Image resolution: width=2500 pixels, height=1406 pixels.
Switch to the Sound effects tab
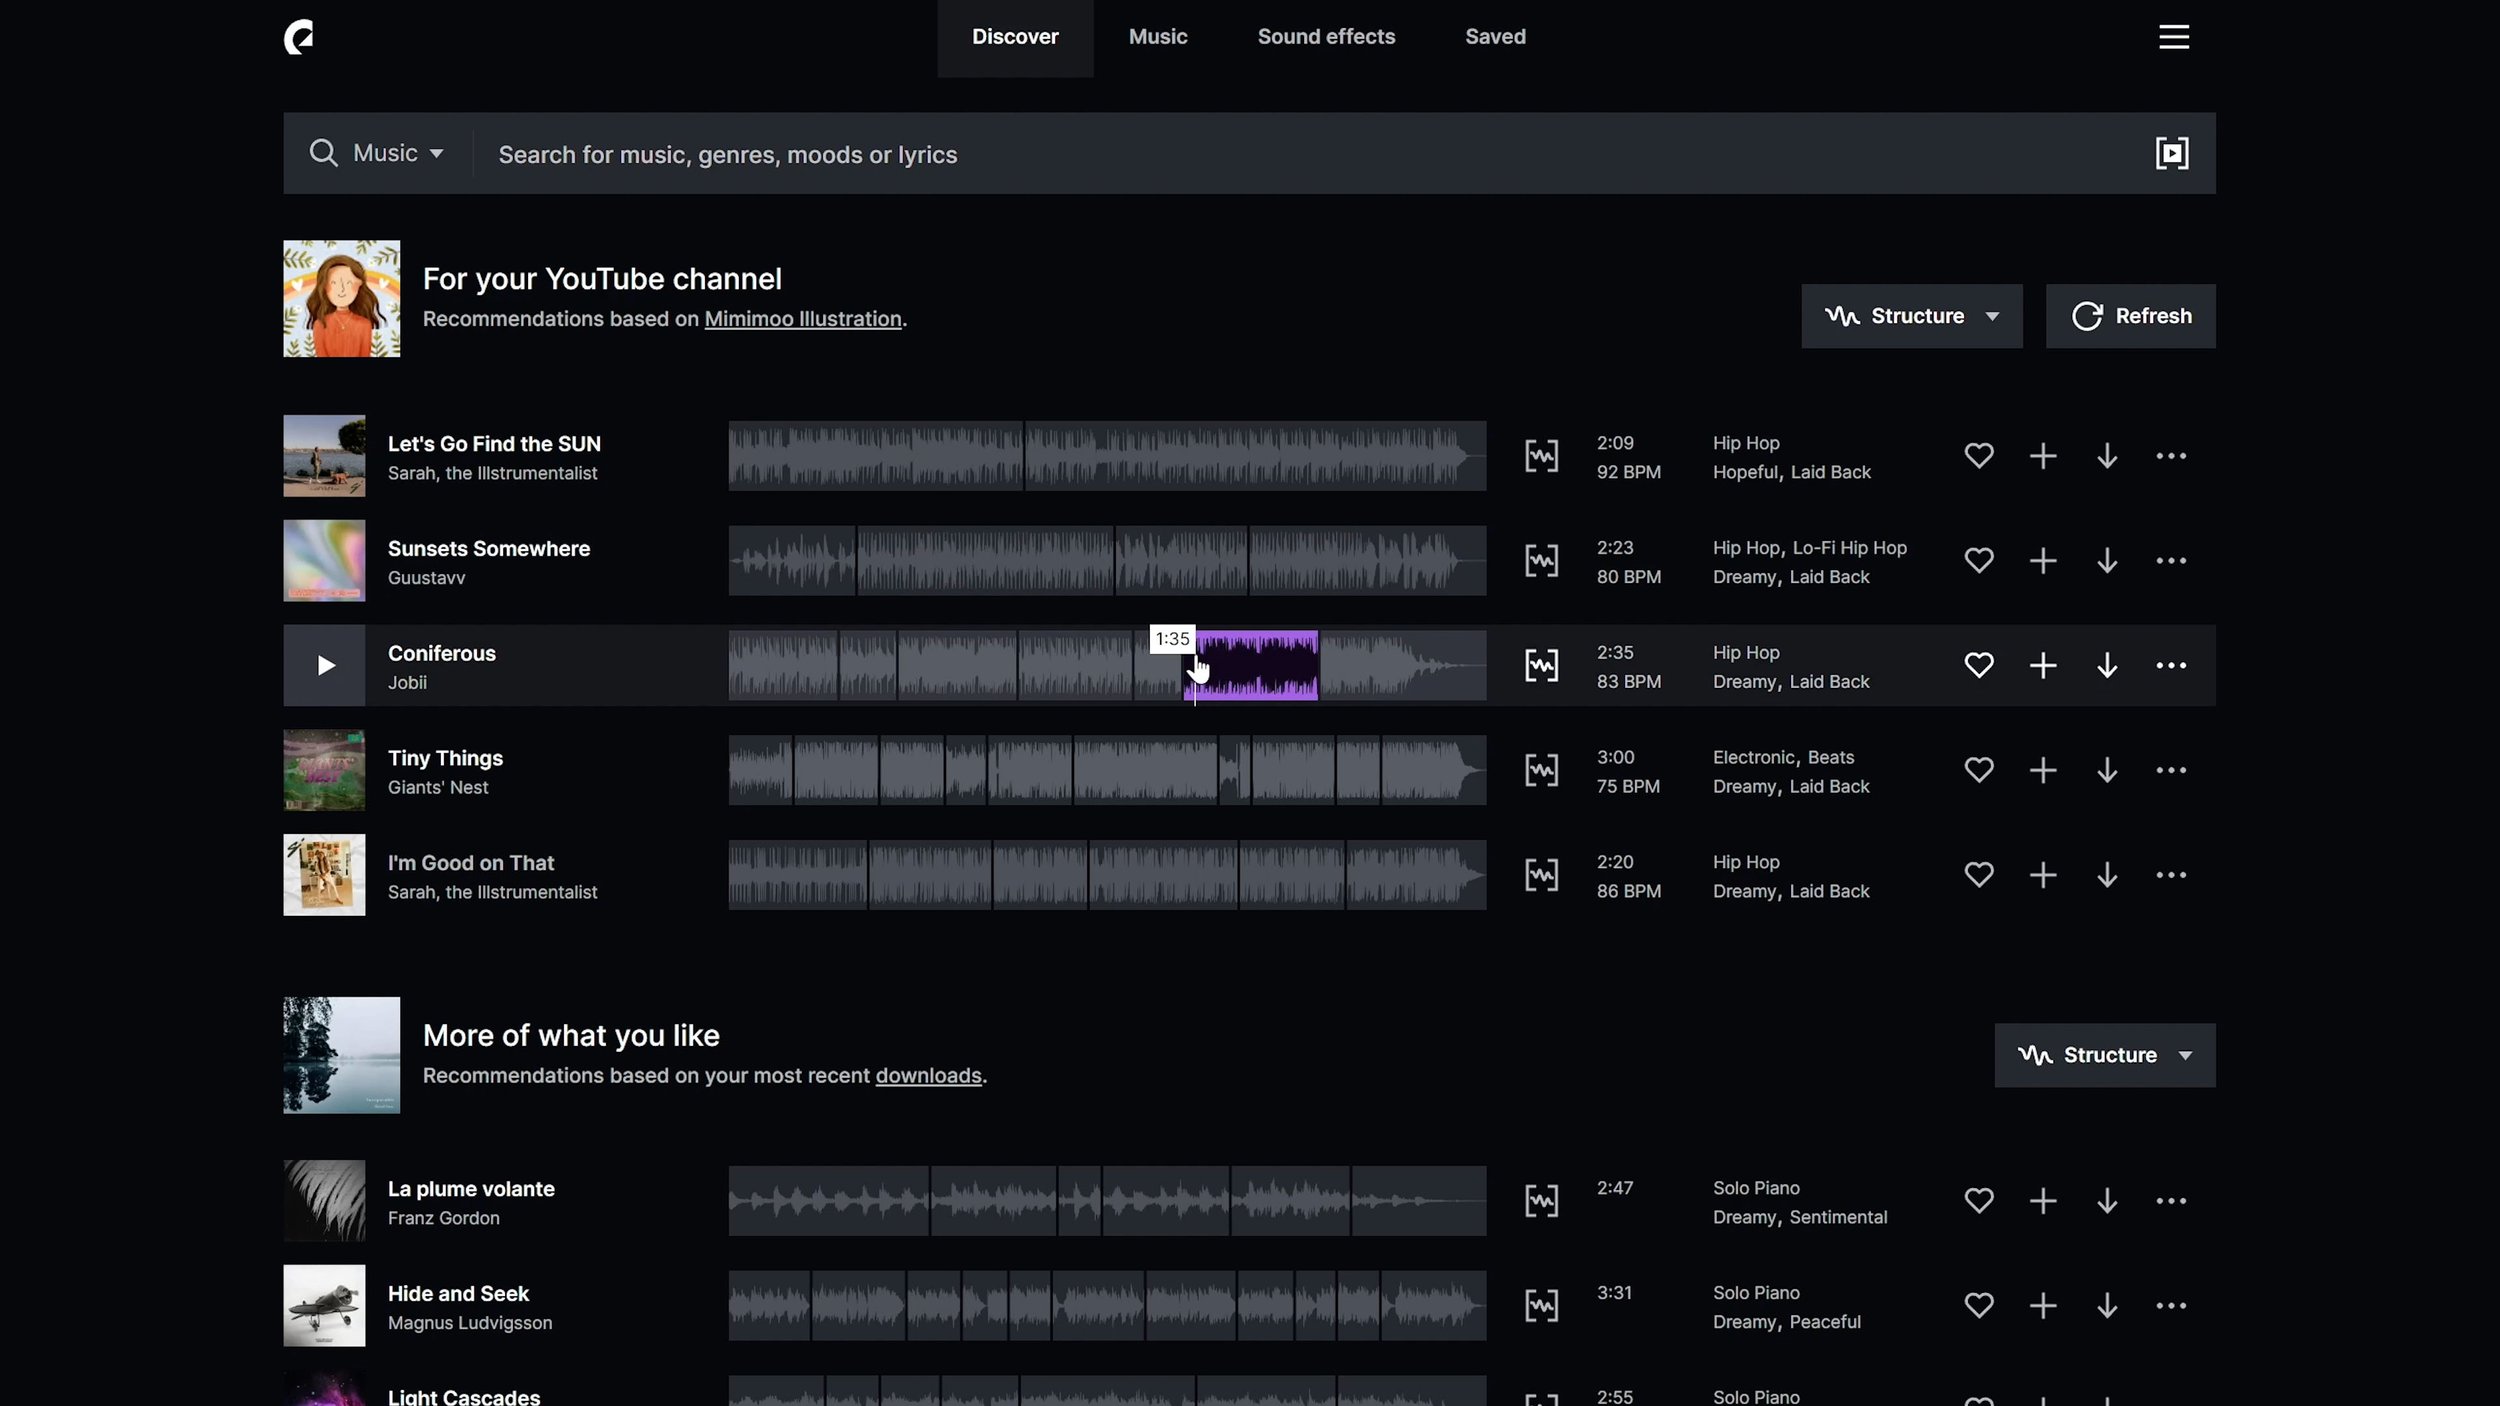click(x=1326, y=37)
